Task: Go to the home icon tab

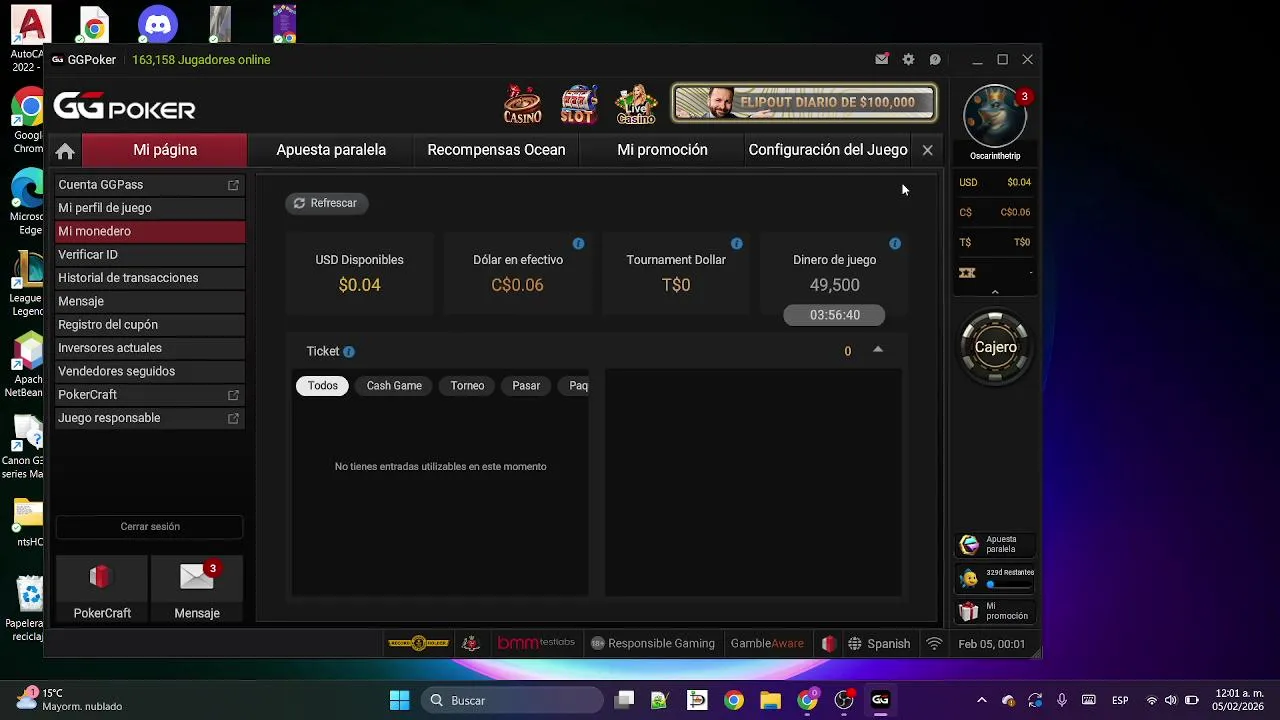Action: [65, 151]
